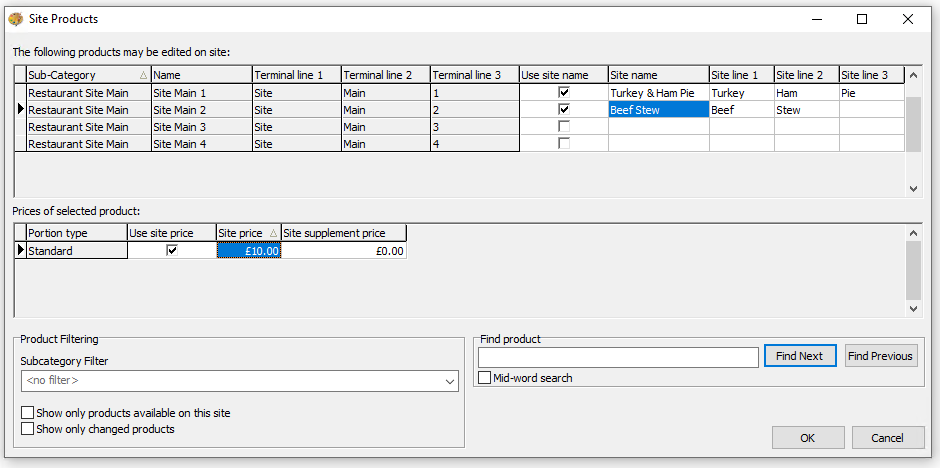Check Show only products available on this site
This screenshot has width=940, height=468.
pos(27,413)
